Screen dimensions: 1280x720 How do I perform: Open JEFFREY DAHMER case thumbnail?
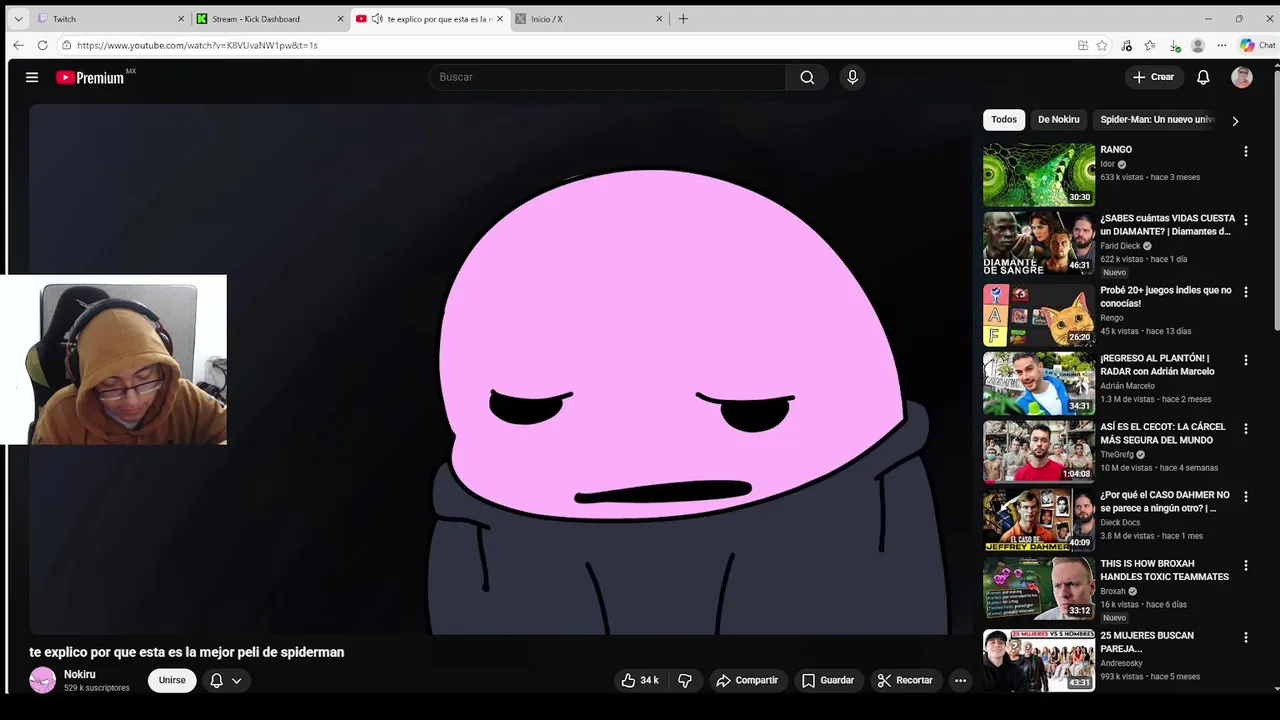click(1039, 520)
